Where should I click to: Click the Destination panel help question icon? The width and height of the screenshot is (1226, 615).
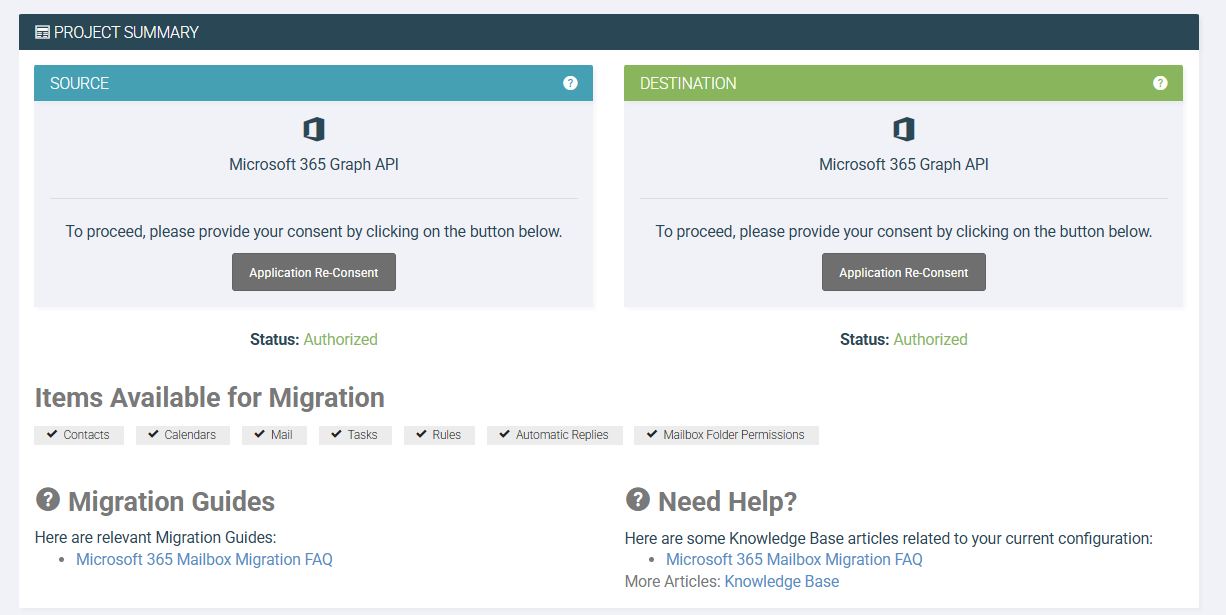tap(1160, 83)
